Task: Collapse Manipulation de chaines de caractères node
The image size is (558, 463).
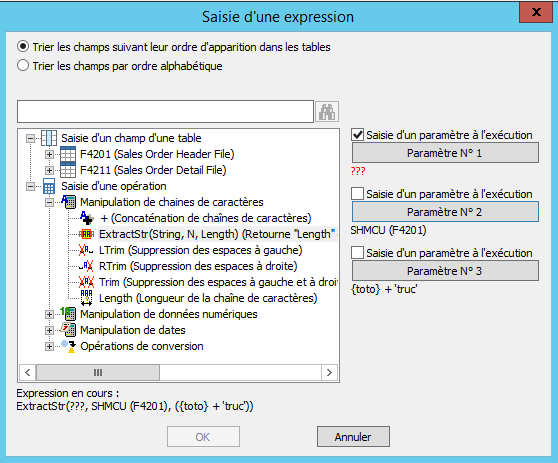Action: (49, 202)
